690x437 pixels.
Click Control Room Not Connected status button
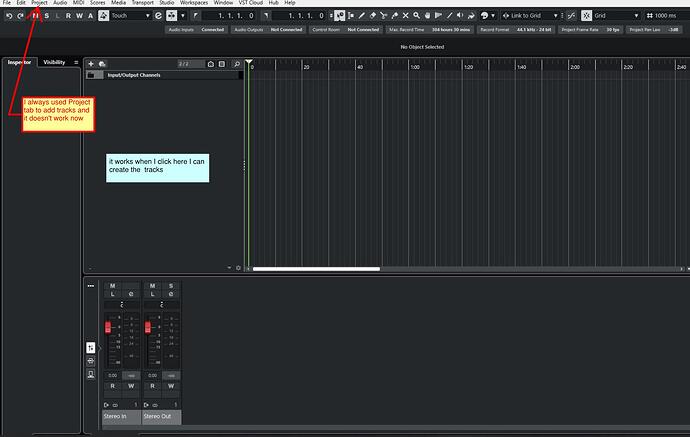(345, 29)
